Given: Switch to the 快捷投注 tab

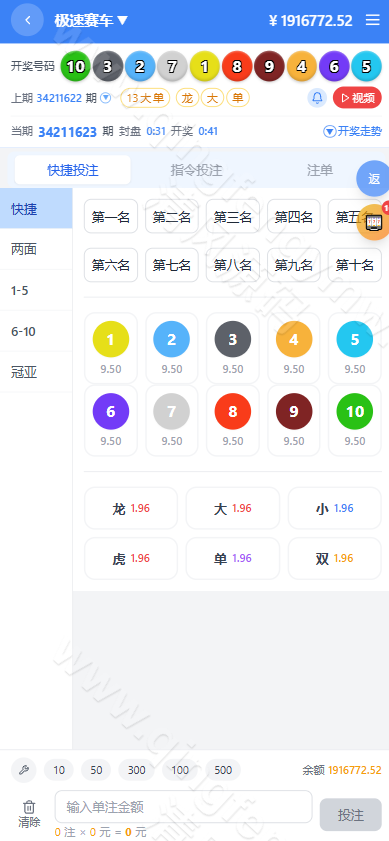Looking at the screenshot, I should pyautogui.click(x=72, y=170).
